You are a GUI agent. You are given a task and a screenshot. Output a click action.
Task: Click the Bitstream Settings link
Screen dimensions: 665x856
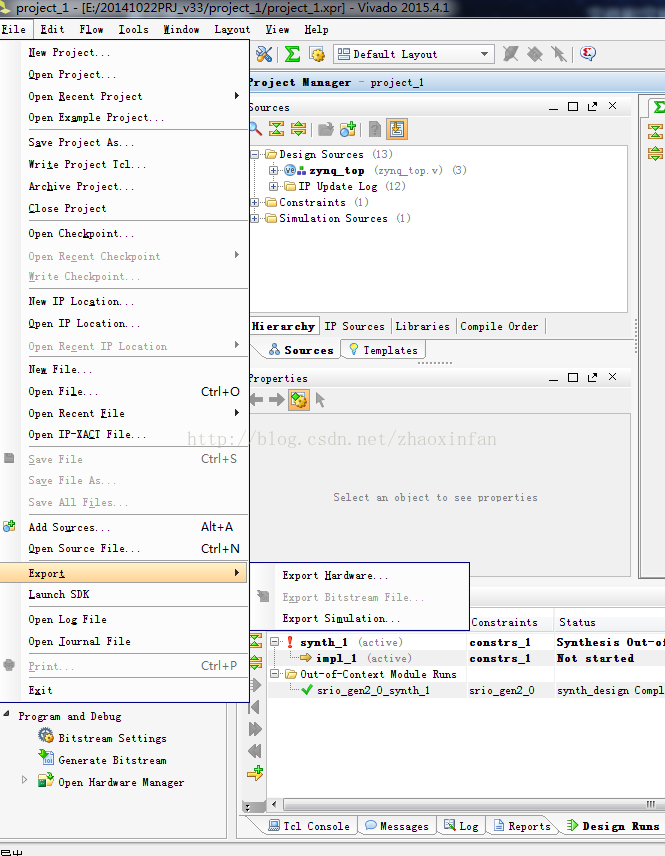point(112,738)
